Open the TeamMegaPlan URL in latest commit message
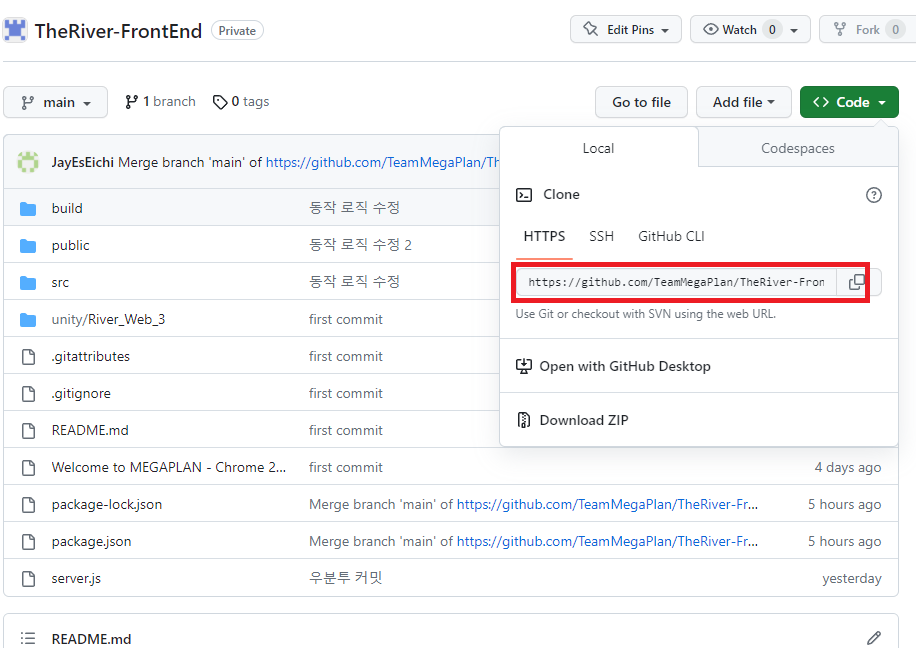 382,162
